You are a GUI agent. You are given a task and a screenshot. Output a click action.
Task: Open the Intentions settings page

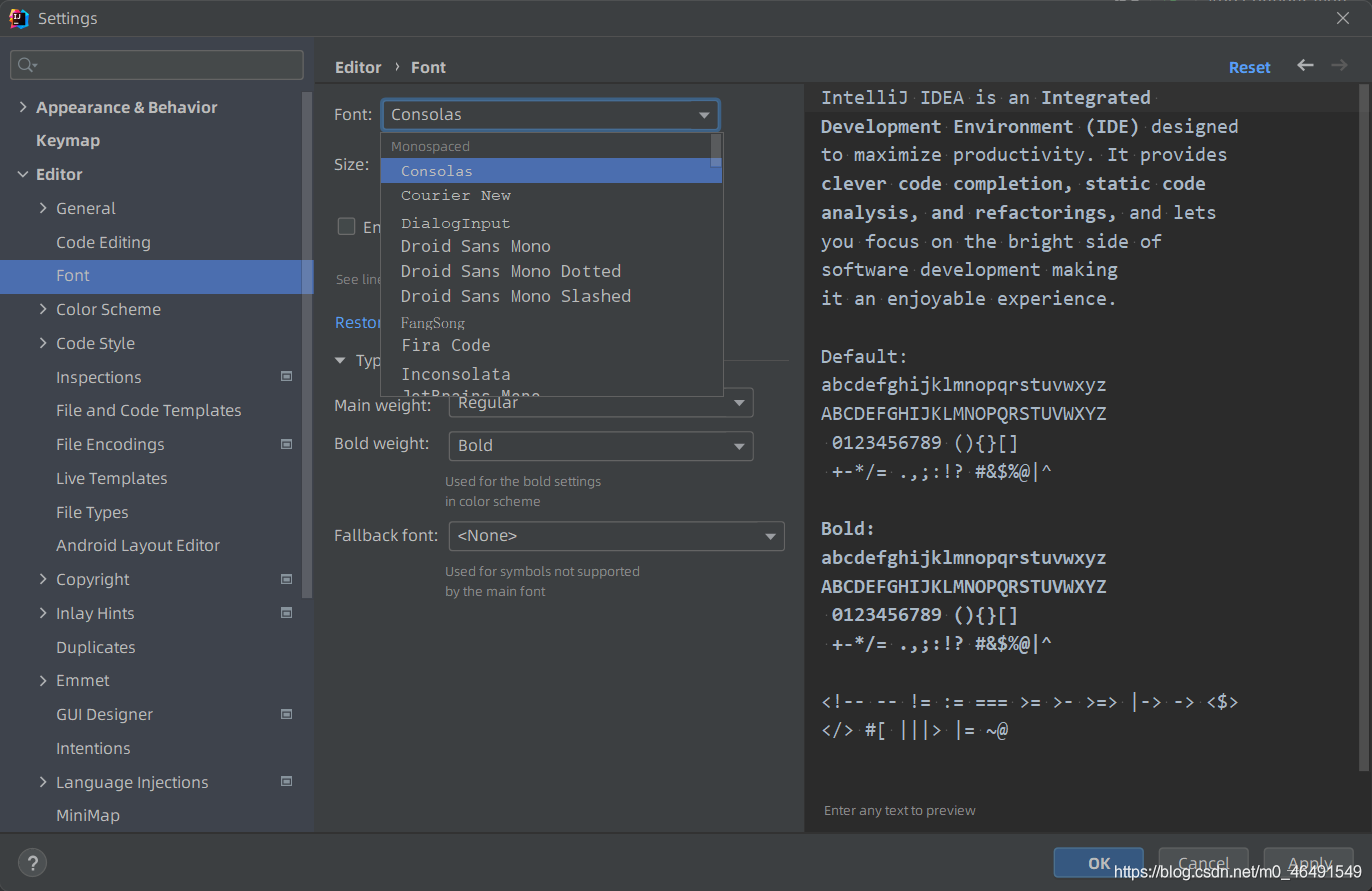point(93,748)
